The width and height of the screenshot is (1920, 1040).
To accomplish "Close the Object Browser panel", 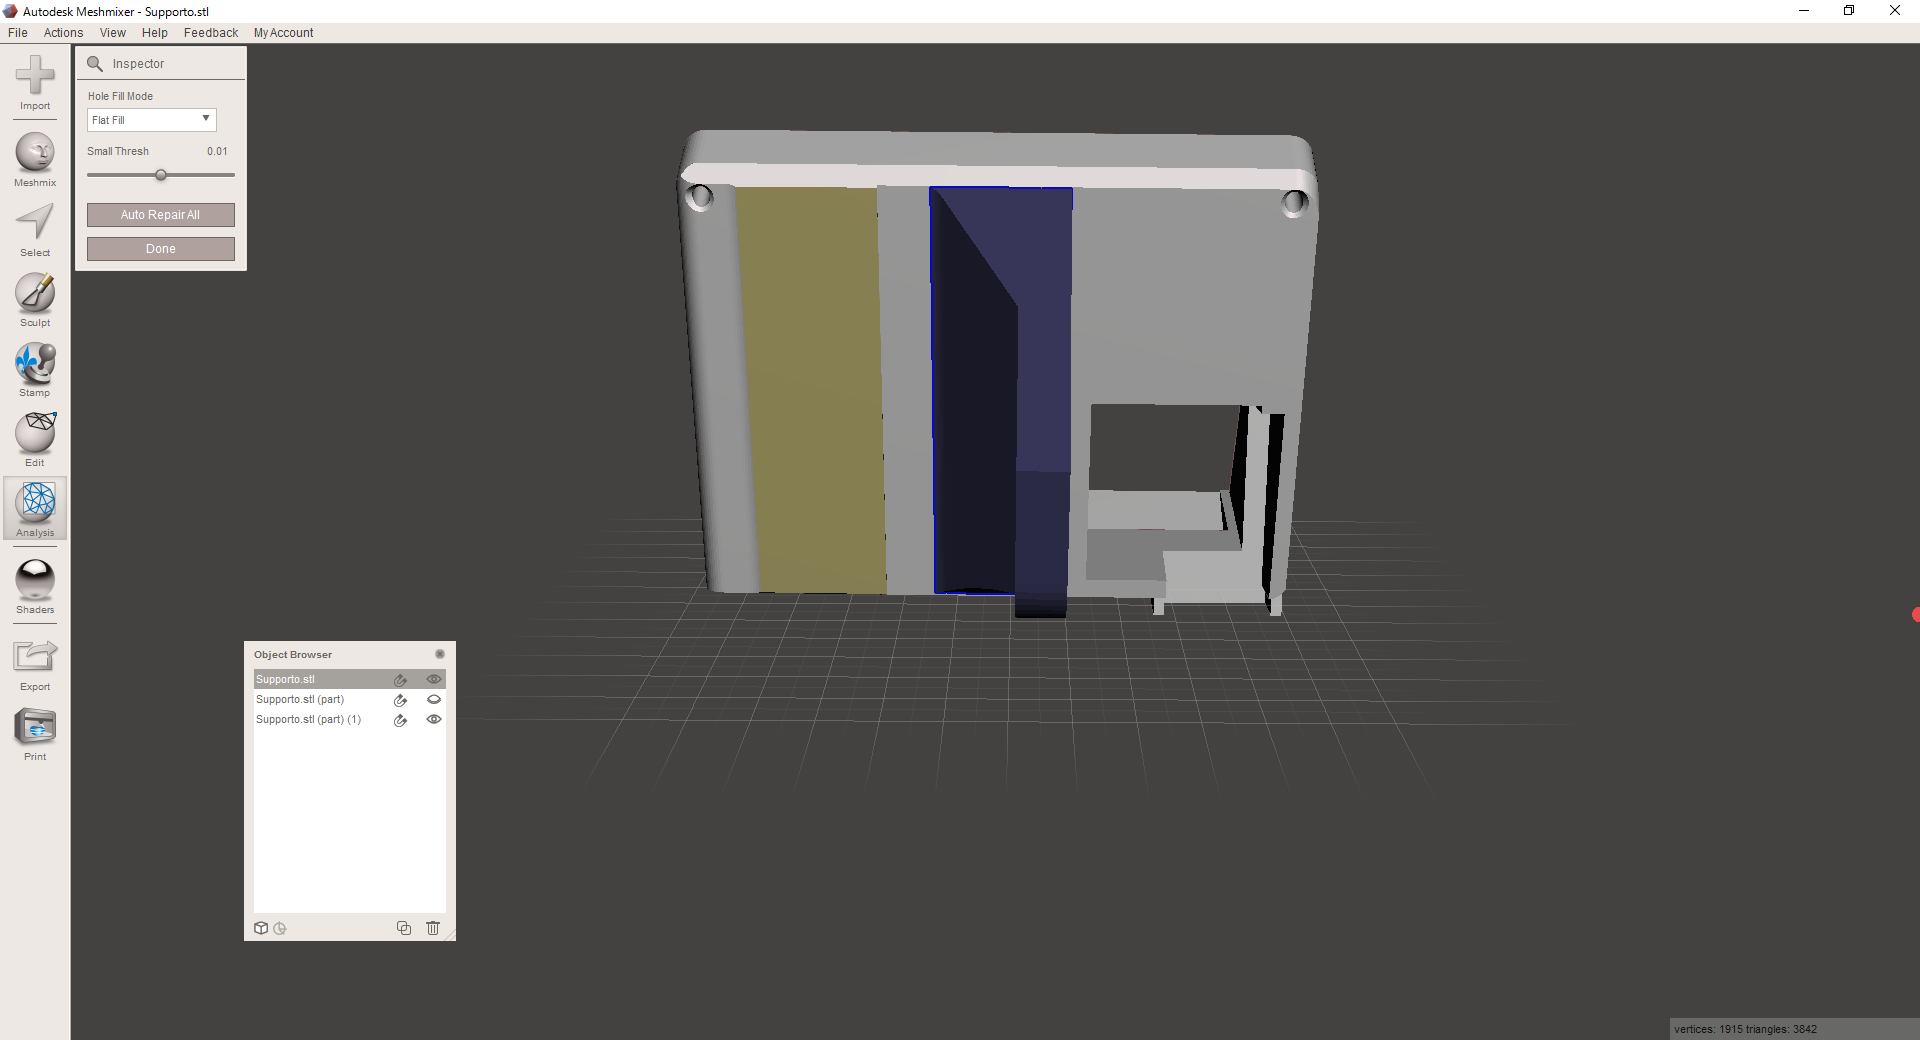I will tap(439, 654).
